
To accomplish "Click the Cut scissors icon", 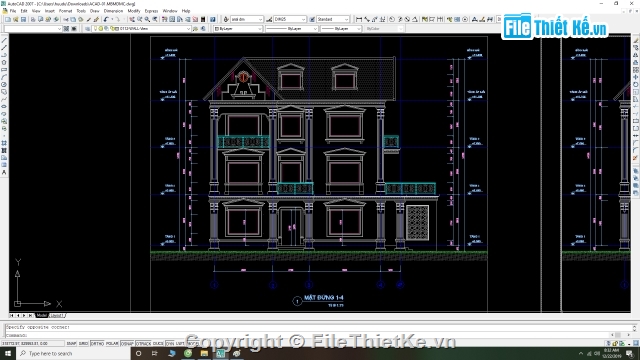I will click(66, 19).
